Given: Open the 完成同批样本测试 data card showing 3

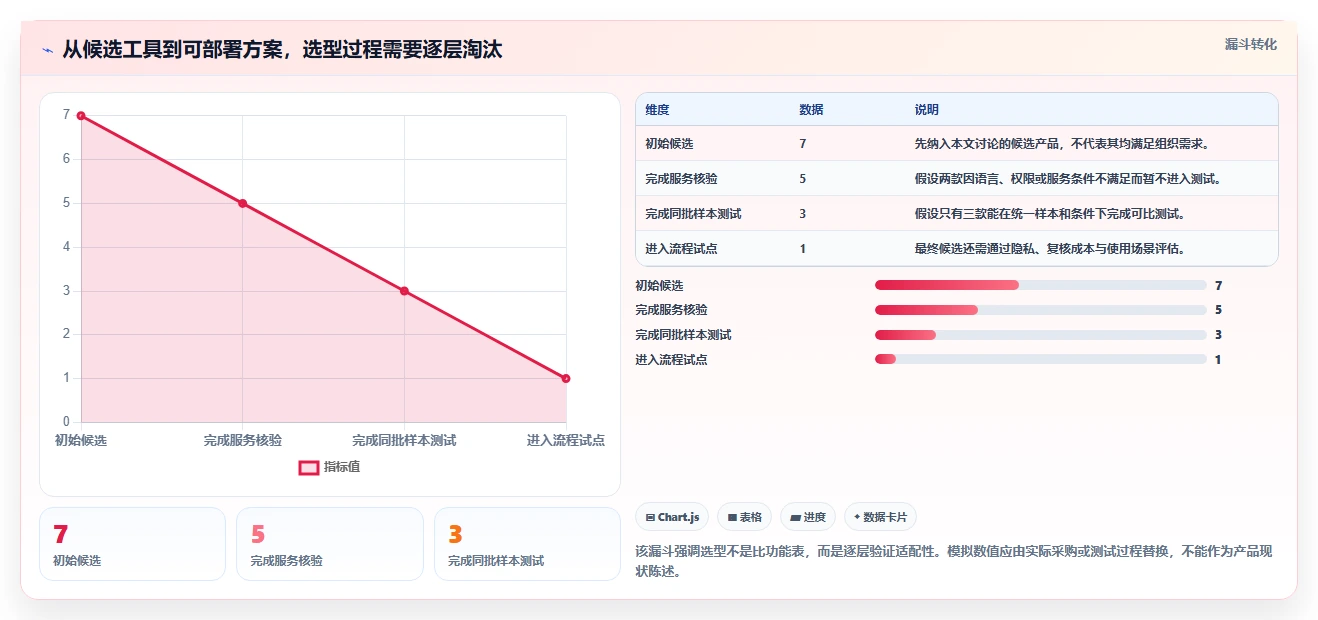Looking at the screenshot, I should pyautogui.click(x=527, y=544).
